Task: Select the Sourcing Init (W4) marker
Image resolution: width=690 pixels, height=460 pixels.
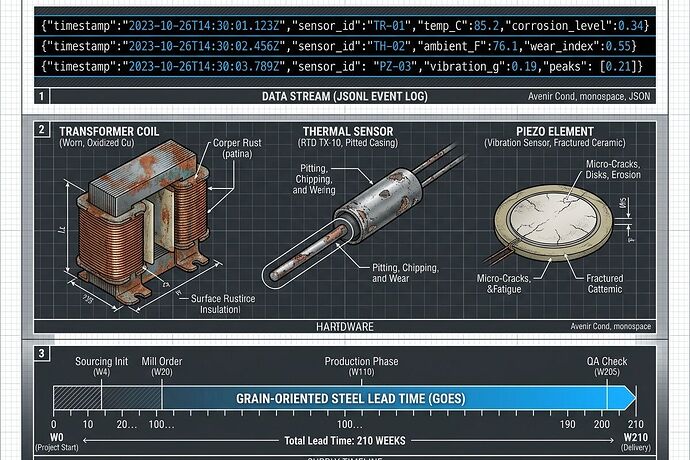Action: [x=101, y=366]
